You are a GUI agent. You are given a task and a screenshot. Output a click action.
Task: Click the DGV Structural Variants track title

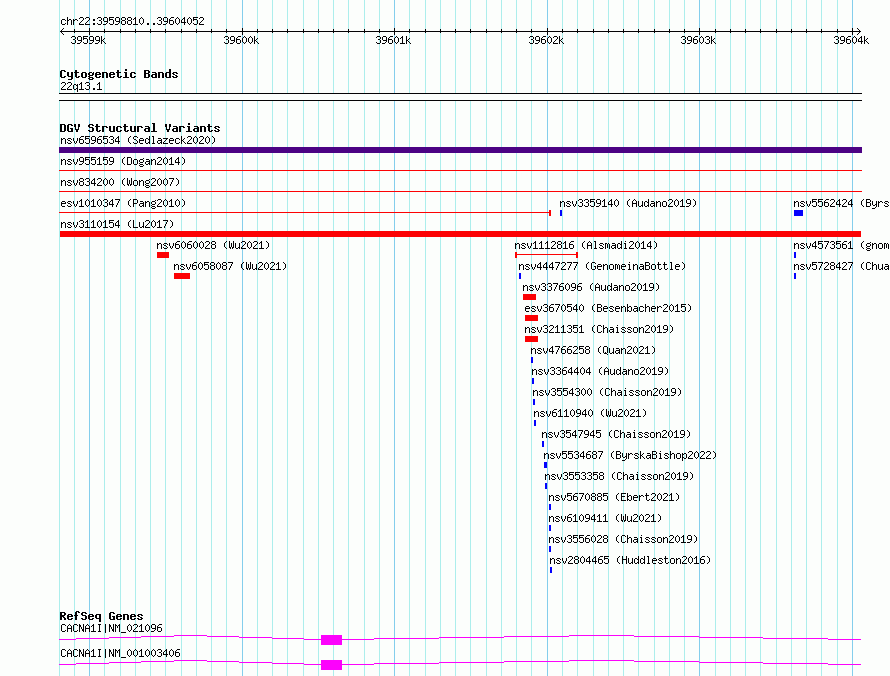pos(140,128)
